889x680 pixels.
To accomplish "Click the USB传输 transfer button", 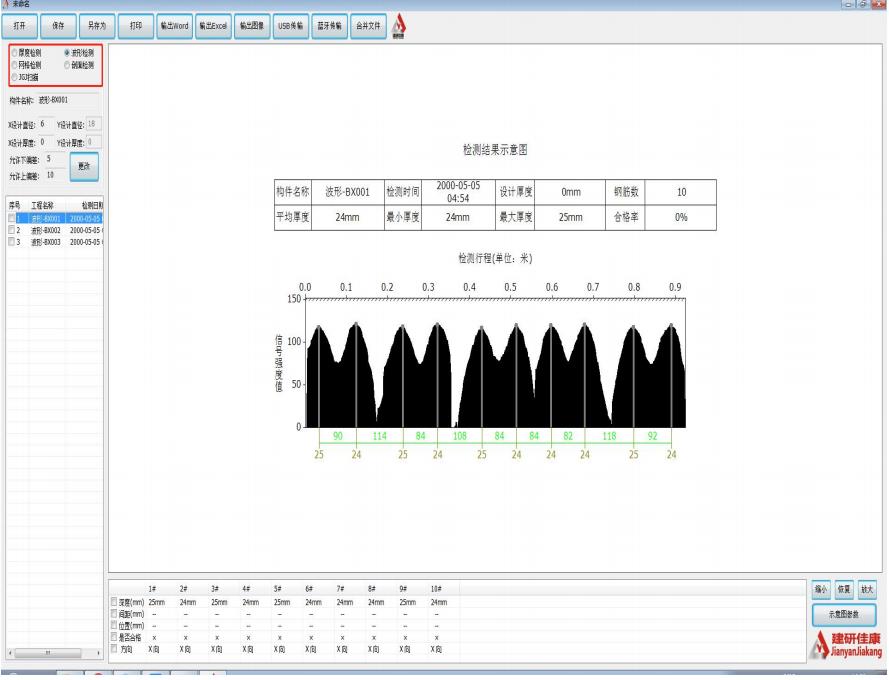I will 290,24.
